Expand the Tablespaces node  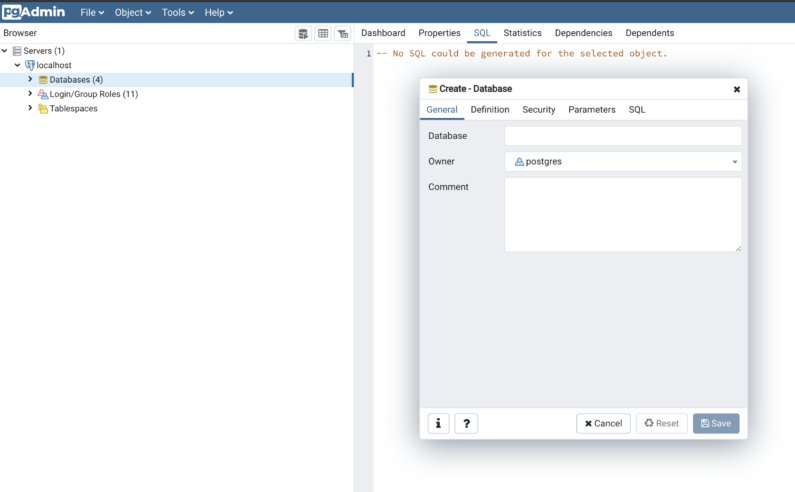tap(30, 108)
